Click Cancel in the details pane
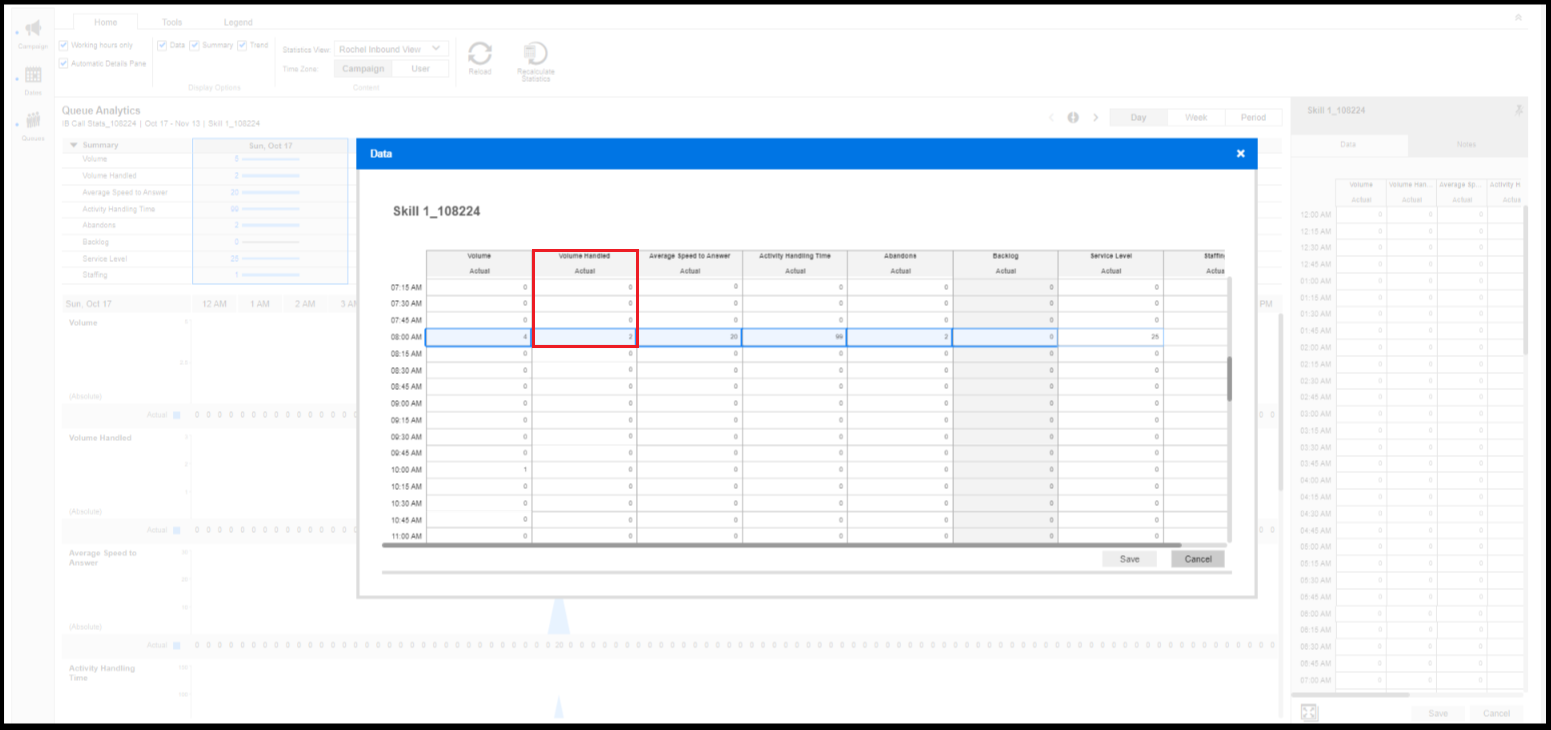This screenshot has width=1551, height=730. click(1497, 713)
